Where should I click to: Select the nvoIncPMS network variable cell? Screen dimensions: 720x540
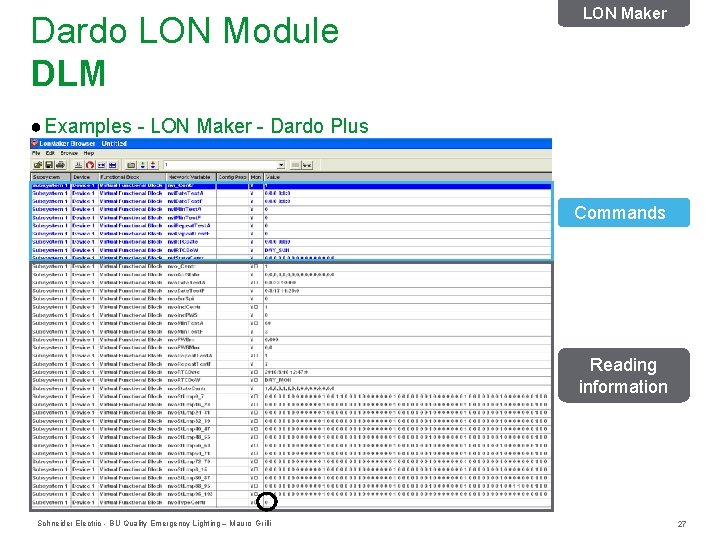[x=191, y=315]
